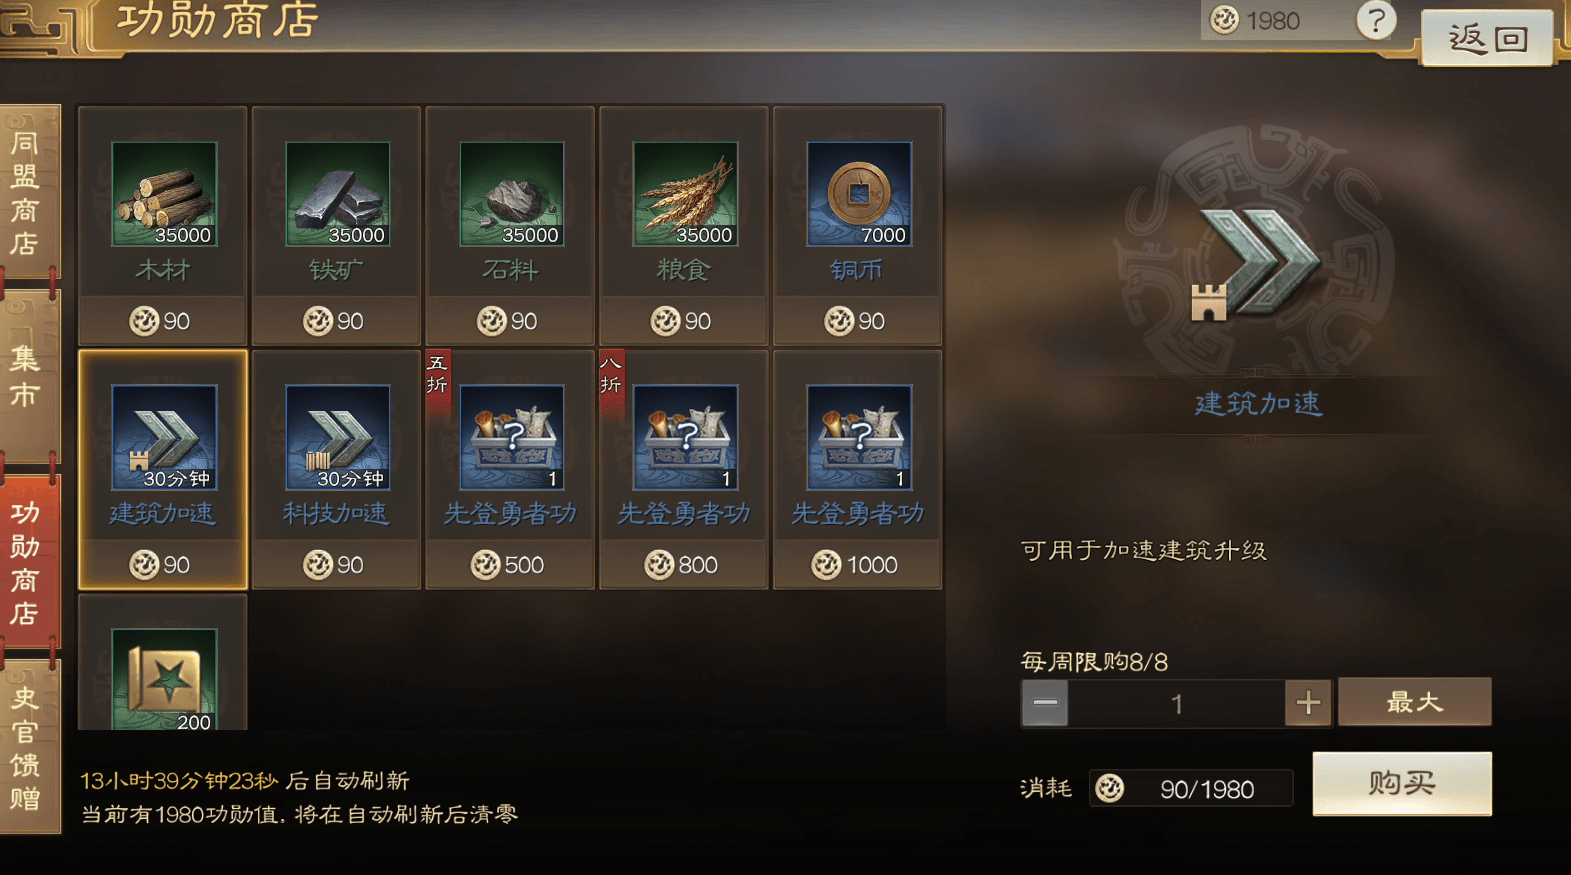Screen dimensions: 1571x875
Task: Select the 木材 wood resource item
Action: [x=163, y=226]
